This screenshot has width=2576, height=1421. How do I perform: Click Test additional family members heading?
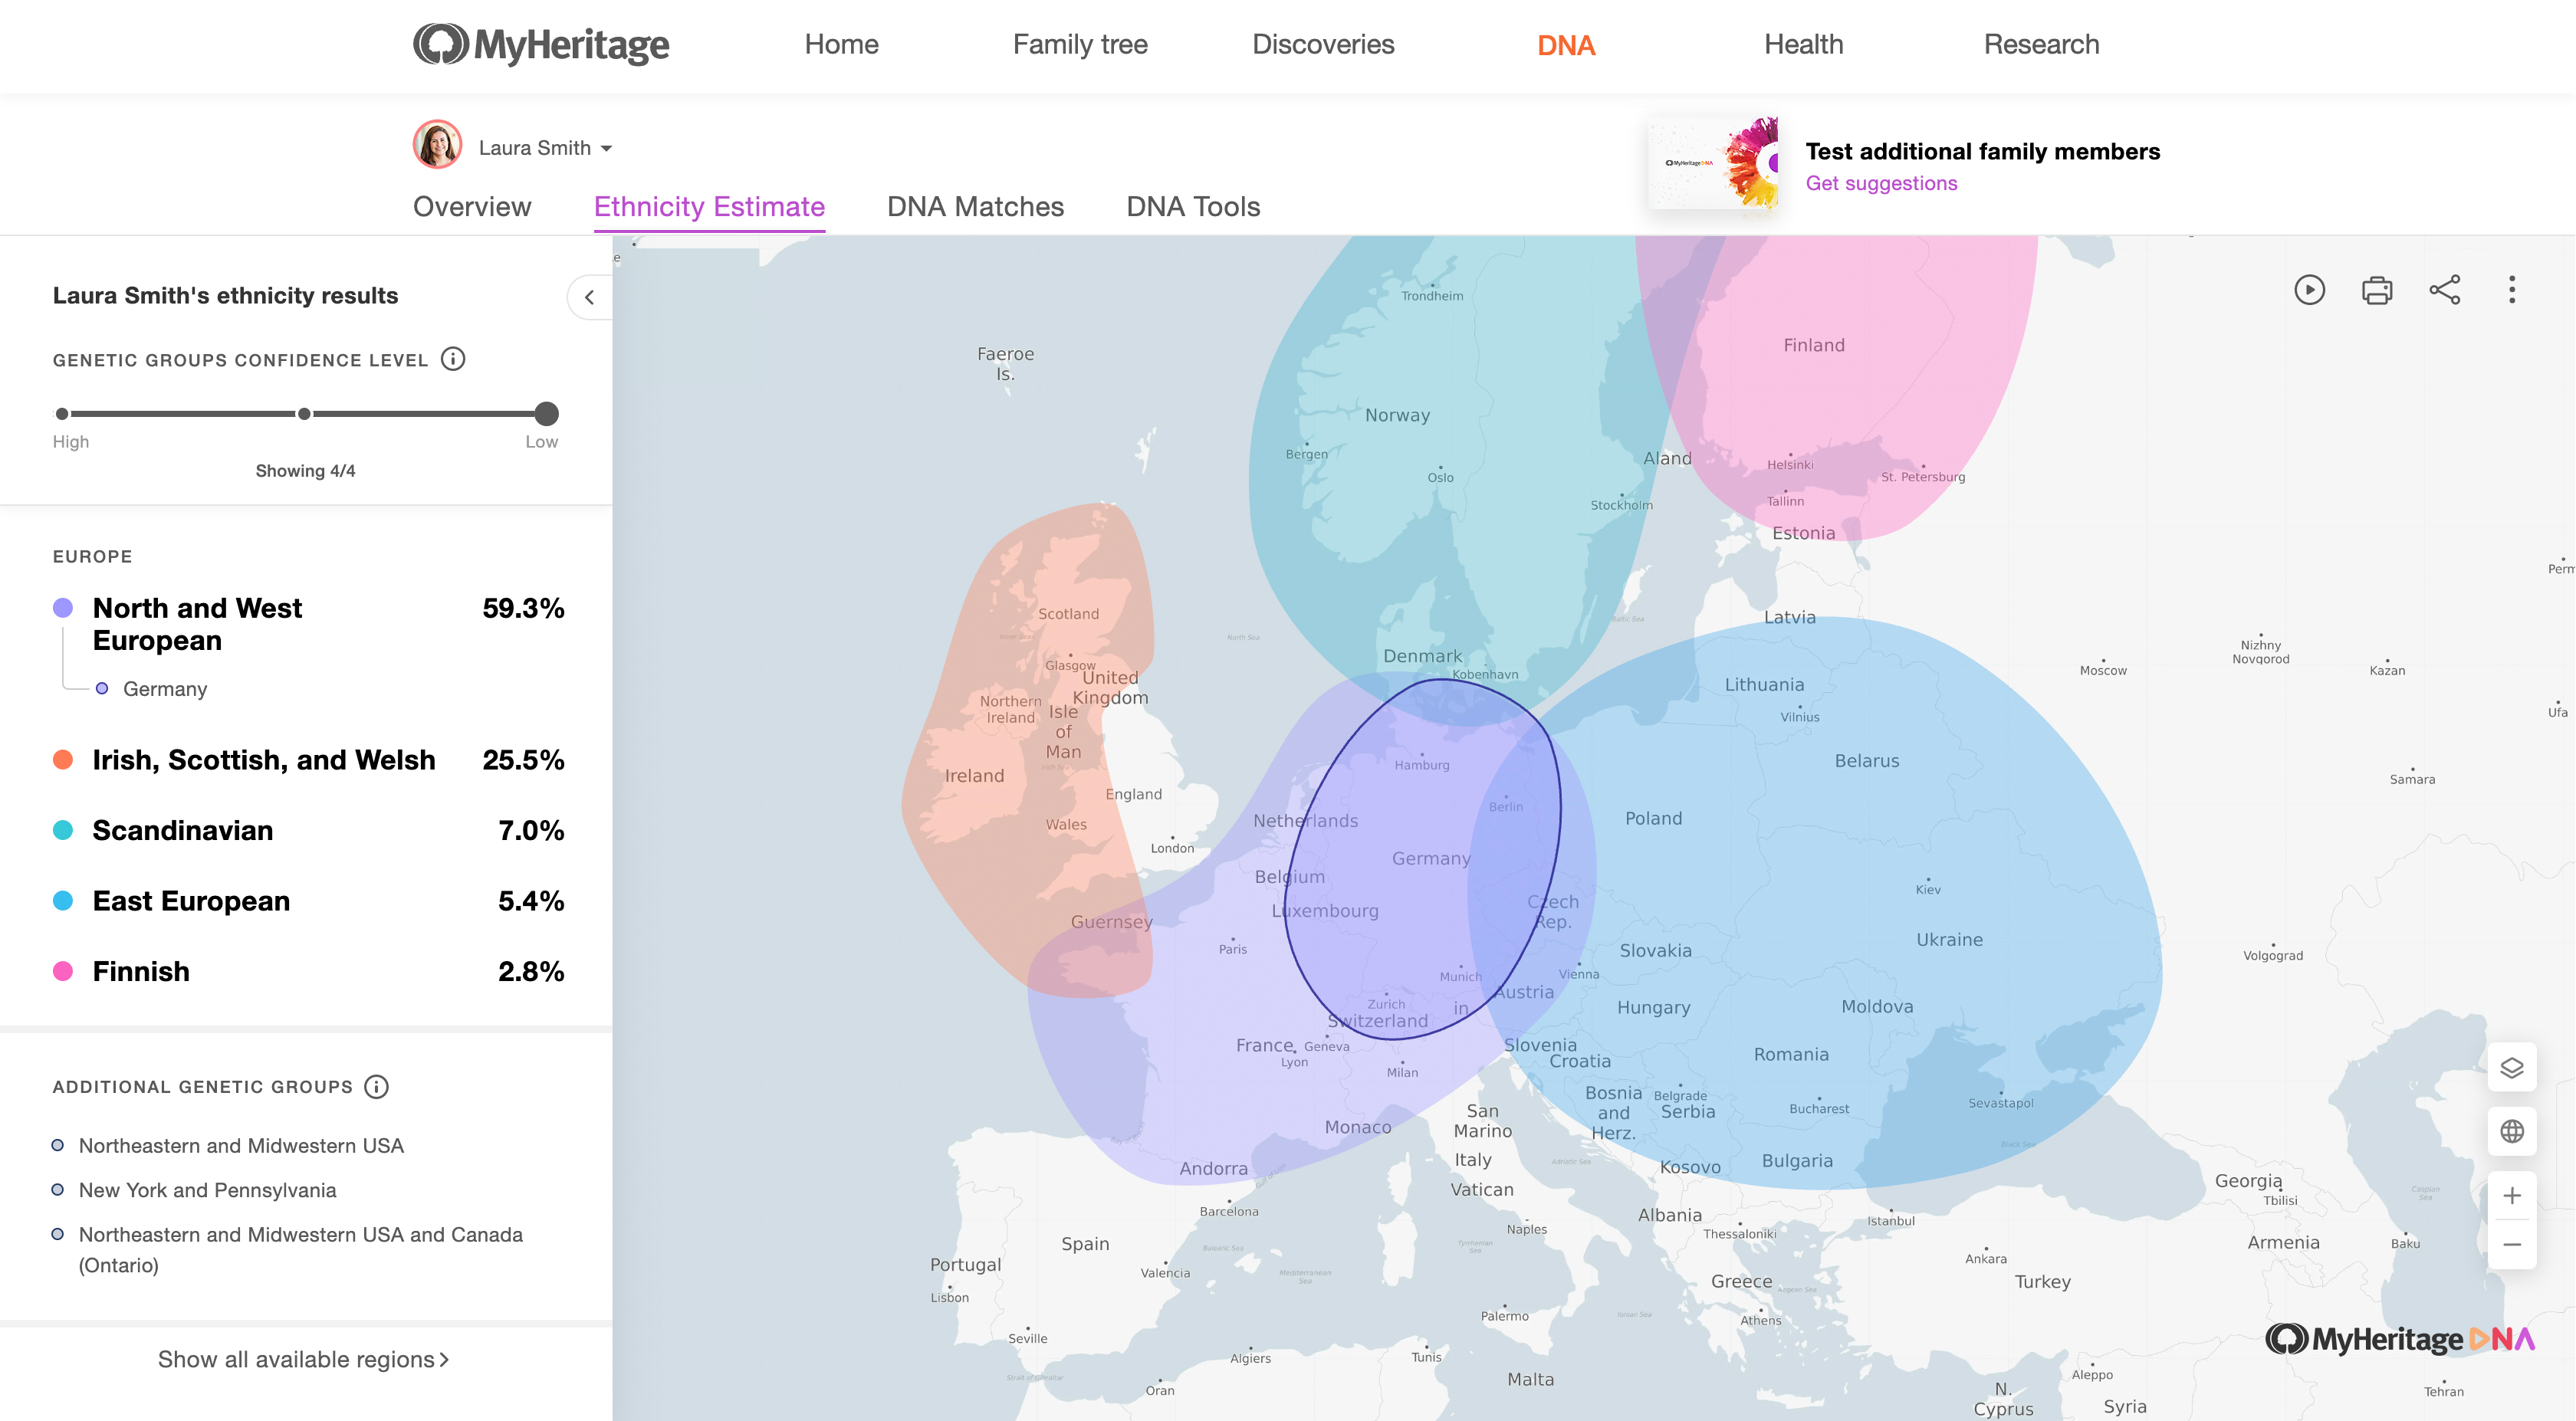coord(1982,152)
